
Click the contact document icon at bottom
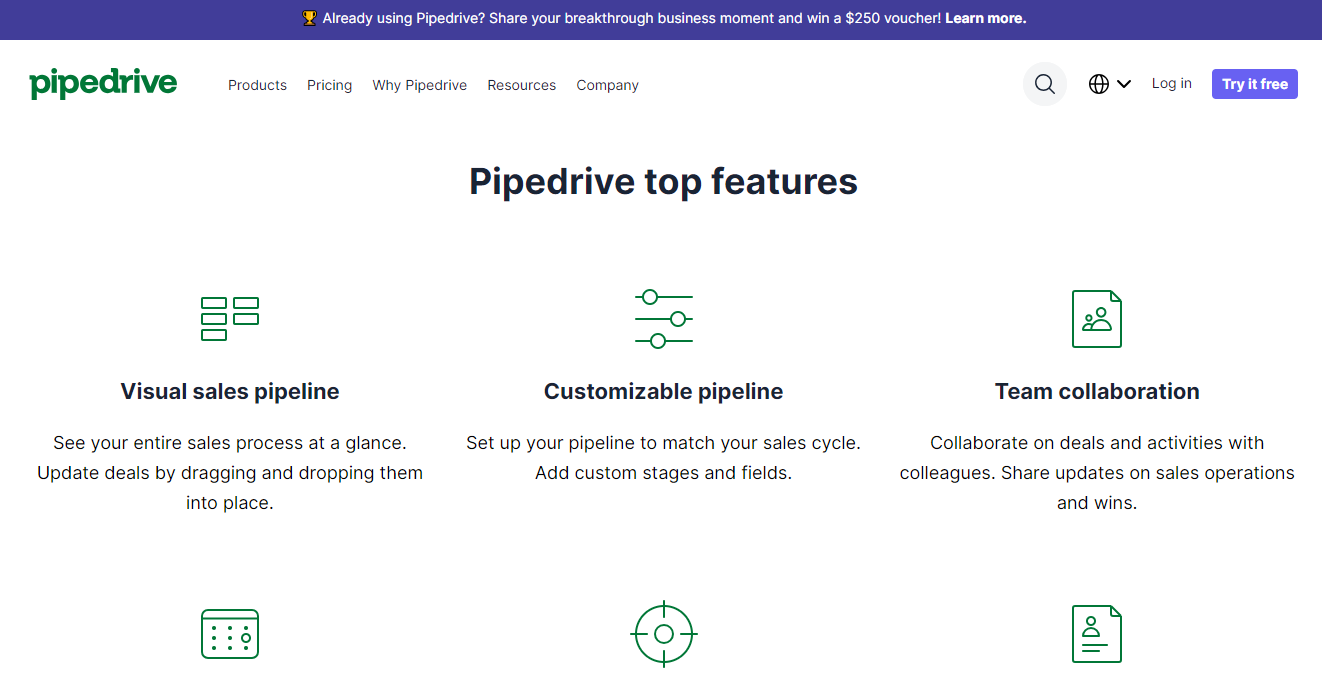pos(1097,634)
